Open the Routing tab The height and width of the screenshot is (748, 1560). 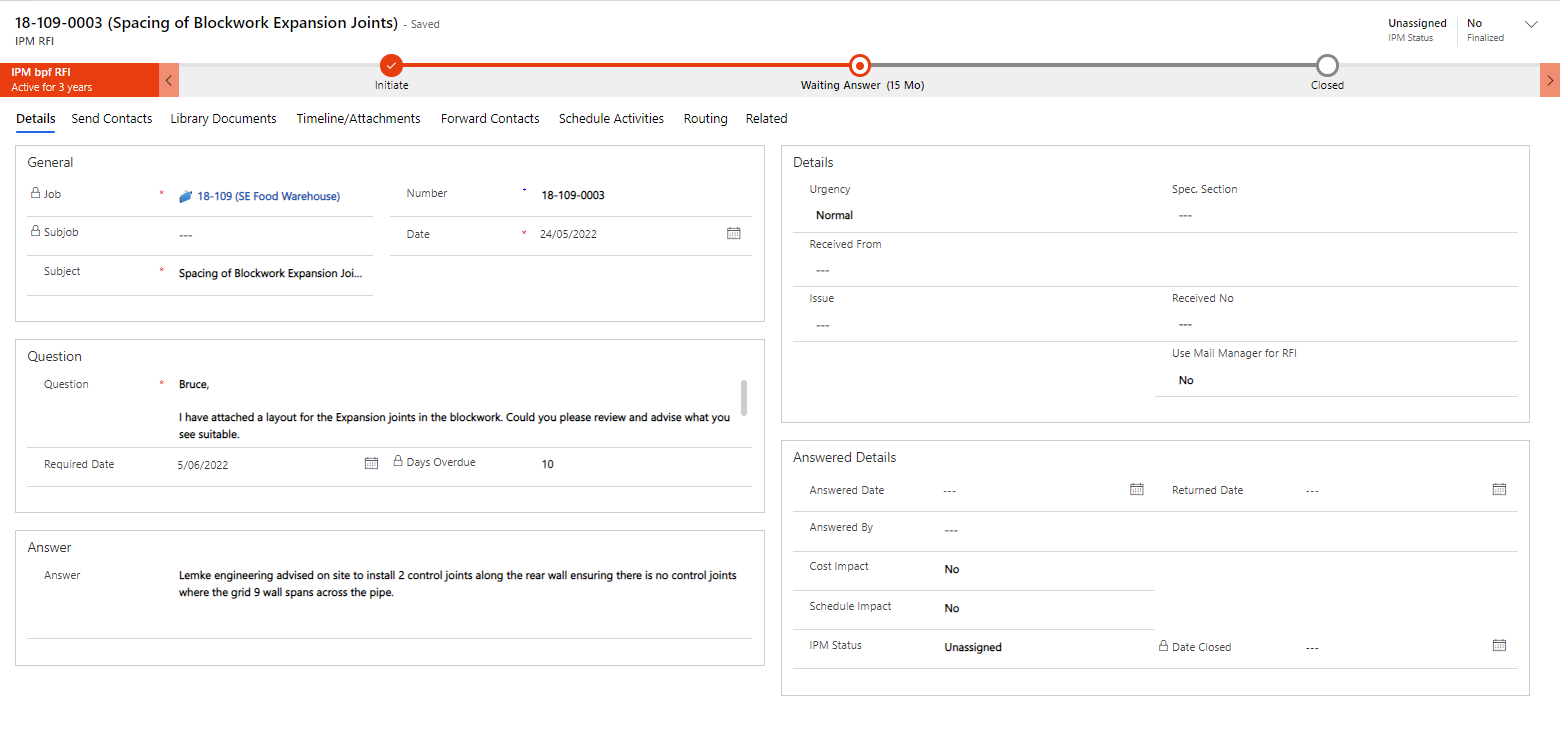705,118
